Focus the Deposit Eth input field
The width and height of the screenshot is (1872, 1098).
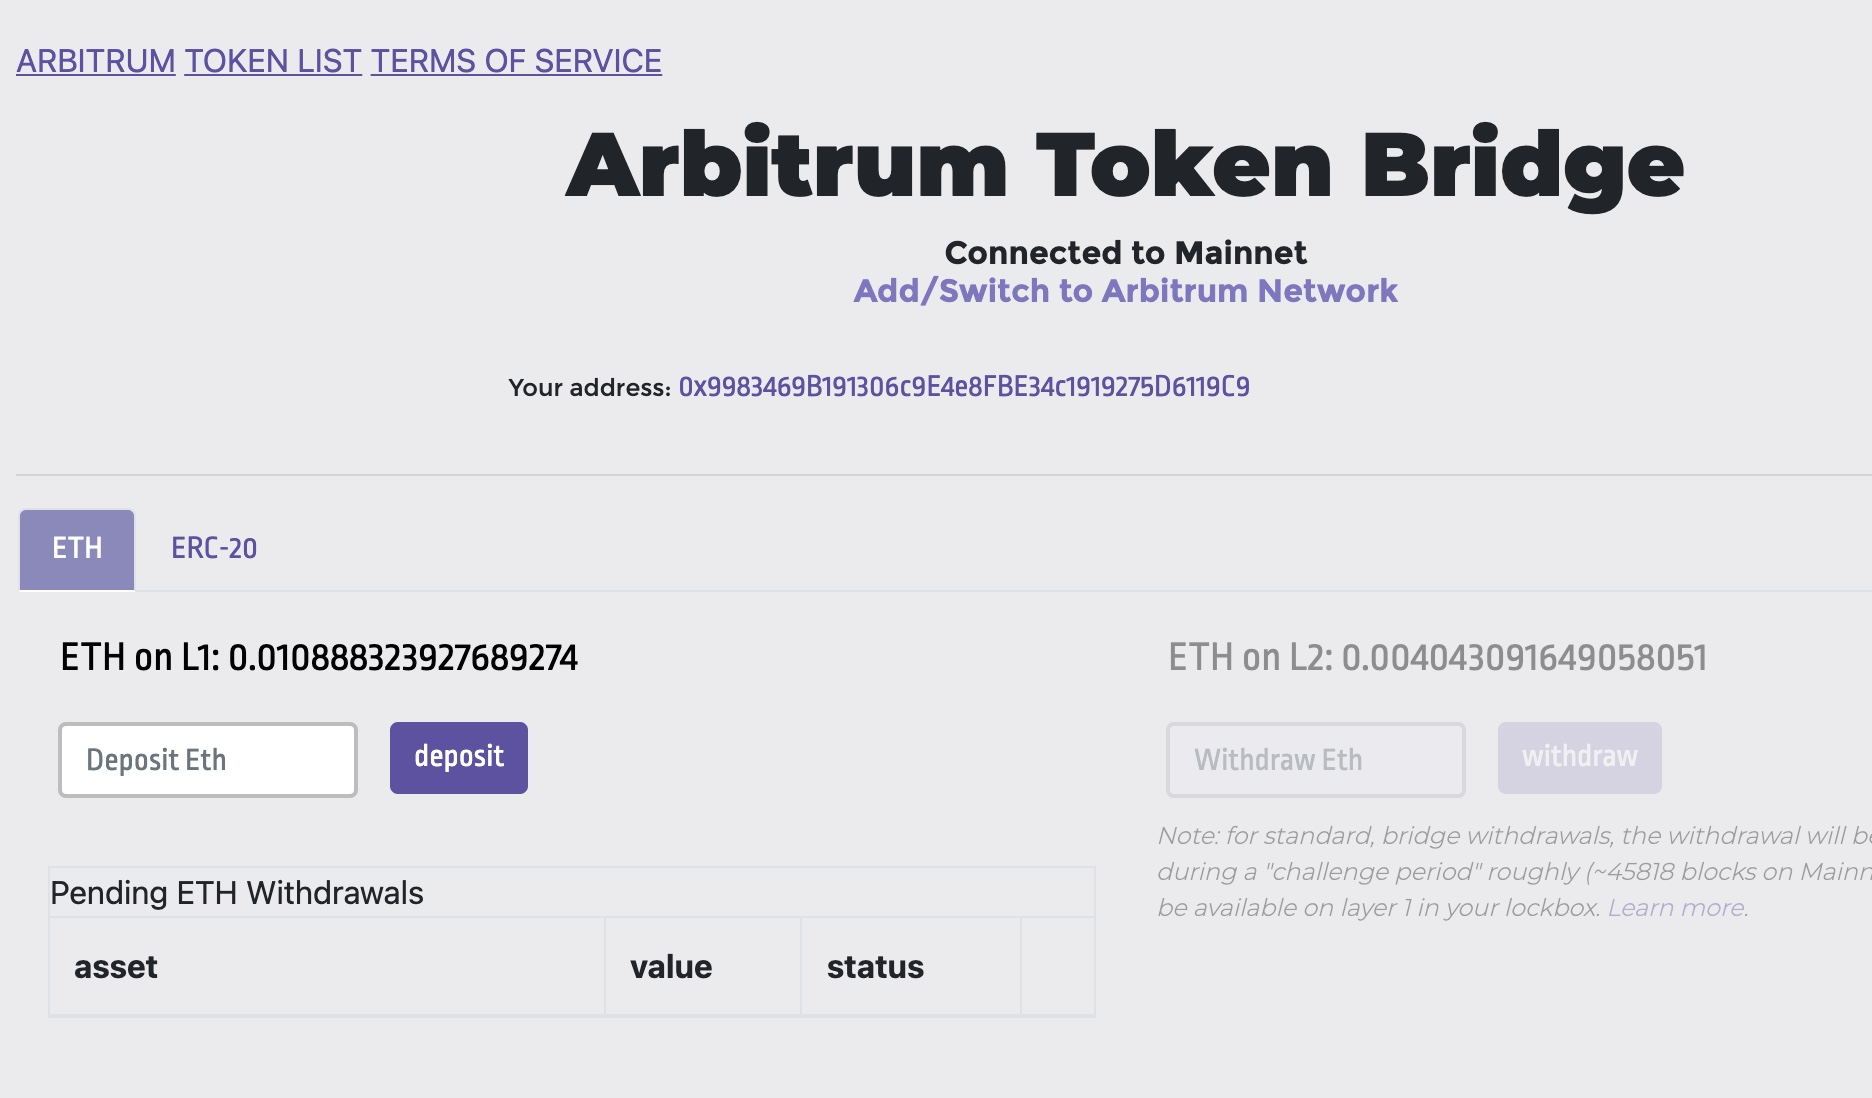pyautogui.click(x=208, y=760)
